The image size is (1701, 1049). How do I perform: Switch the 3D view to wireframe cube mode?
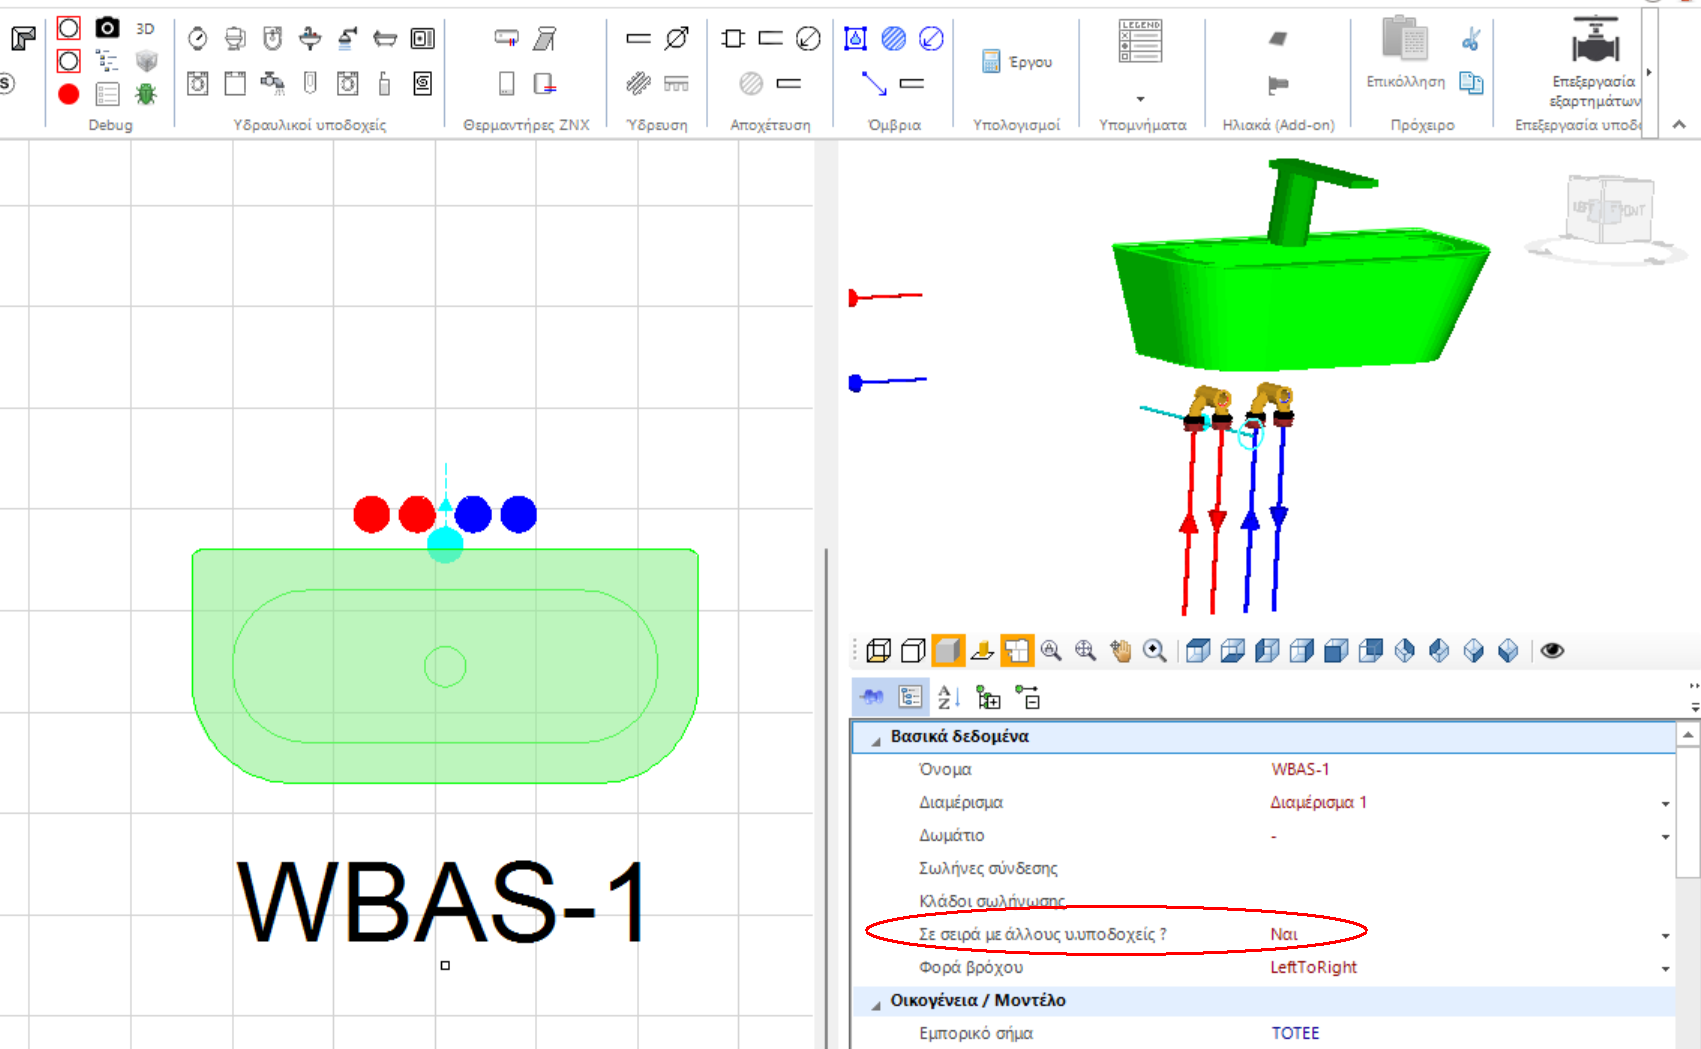tap(879, 650)
